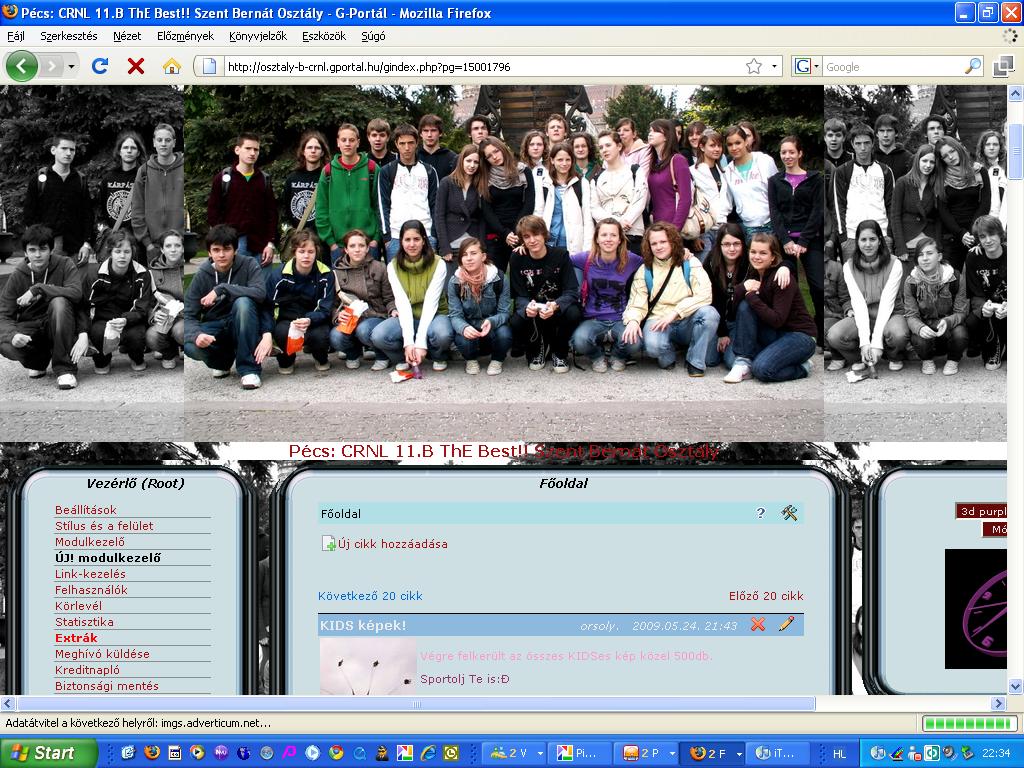The width and height of the screenshot is (1024, 768).
Task: Go to 'Következő 20 cikk'
Action: pyautogui.click(x=370, y=596)
